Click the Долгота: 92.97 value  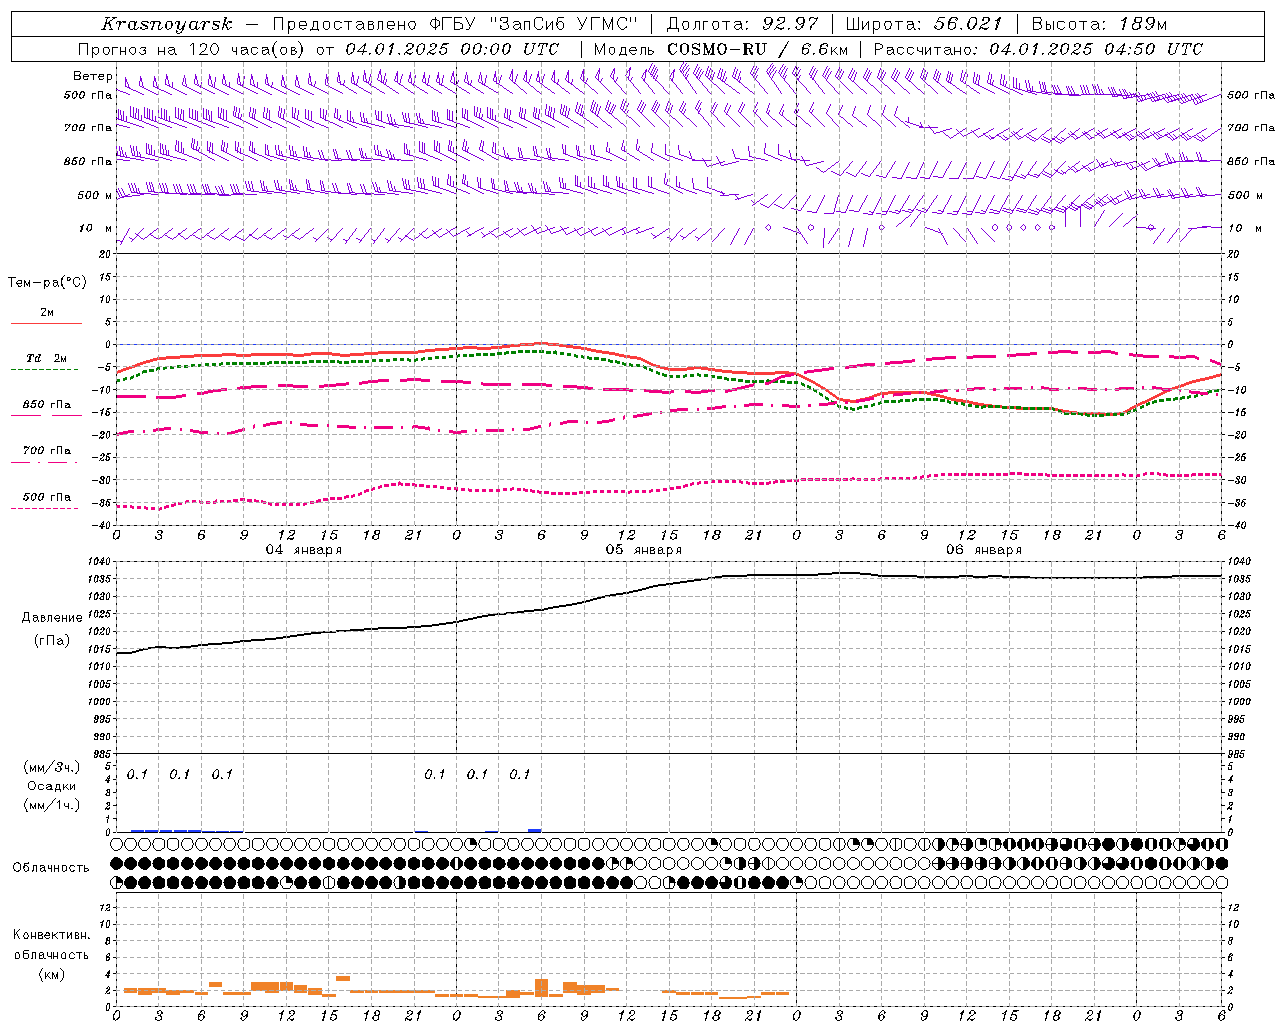pos(742,24)
